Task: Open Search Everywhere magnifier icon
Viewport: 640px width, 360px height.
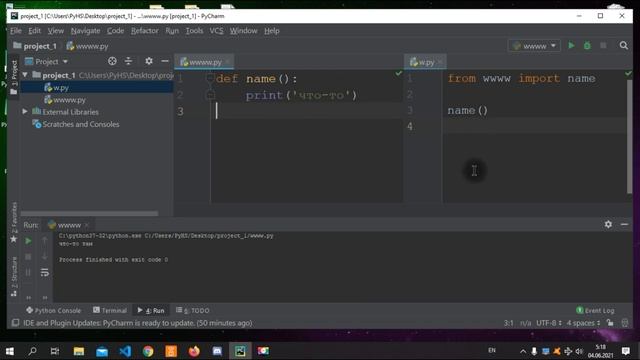Action: click(x=624, y=46)
